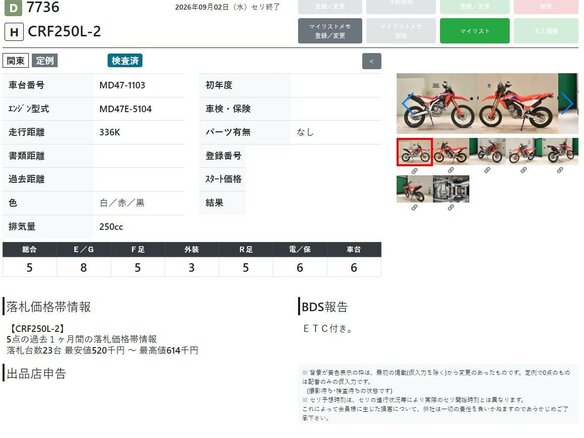Select the 関東 tag

16,61
